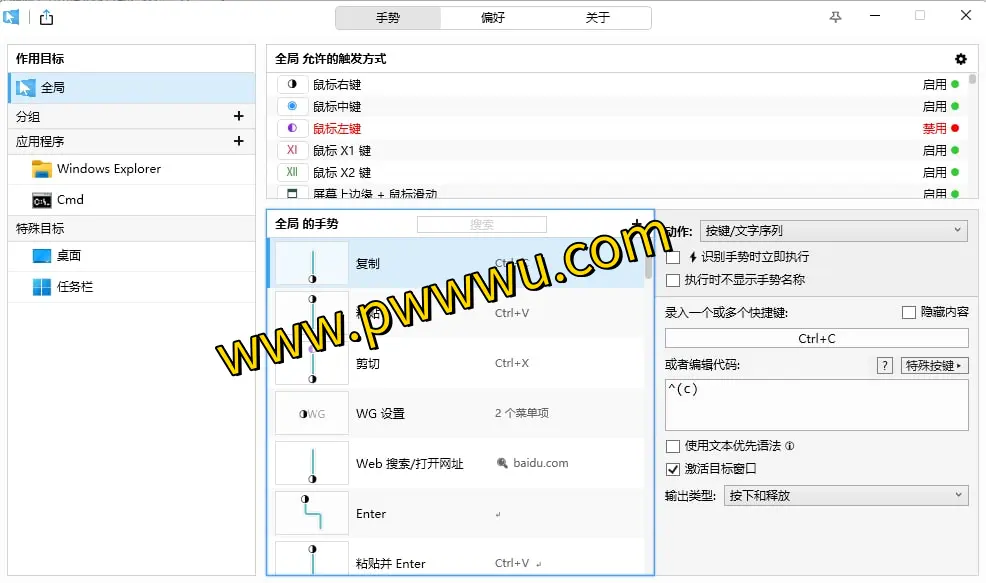
Task: Open the code syntax help "?" button
Action: pyautogui.click(x=884, y=365)
